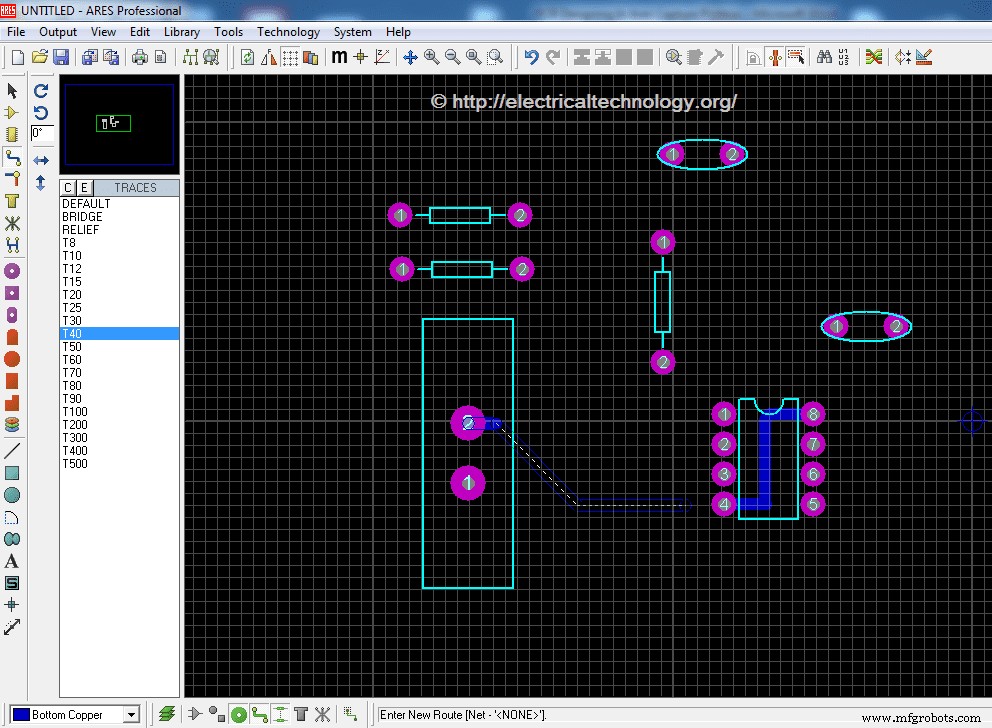Select the Text tool in left toolbar
This screenshot has width=992, height=728.
[13, 560]
